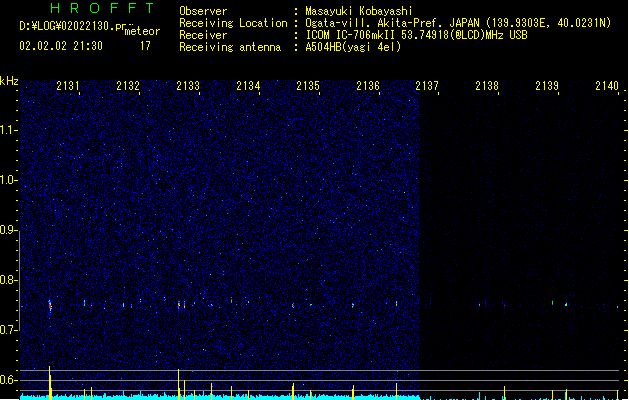Screen dimensions: 629x400
Task: Click the Receiving antenna label
Action: pyautogui.click(x=230, y=47)
